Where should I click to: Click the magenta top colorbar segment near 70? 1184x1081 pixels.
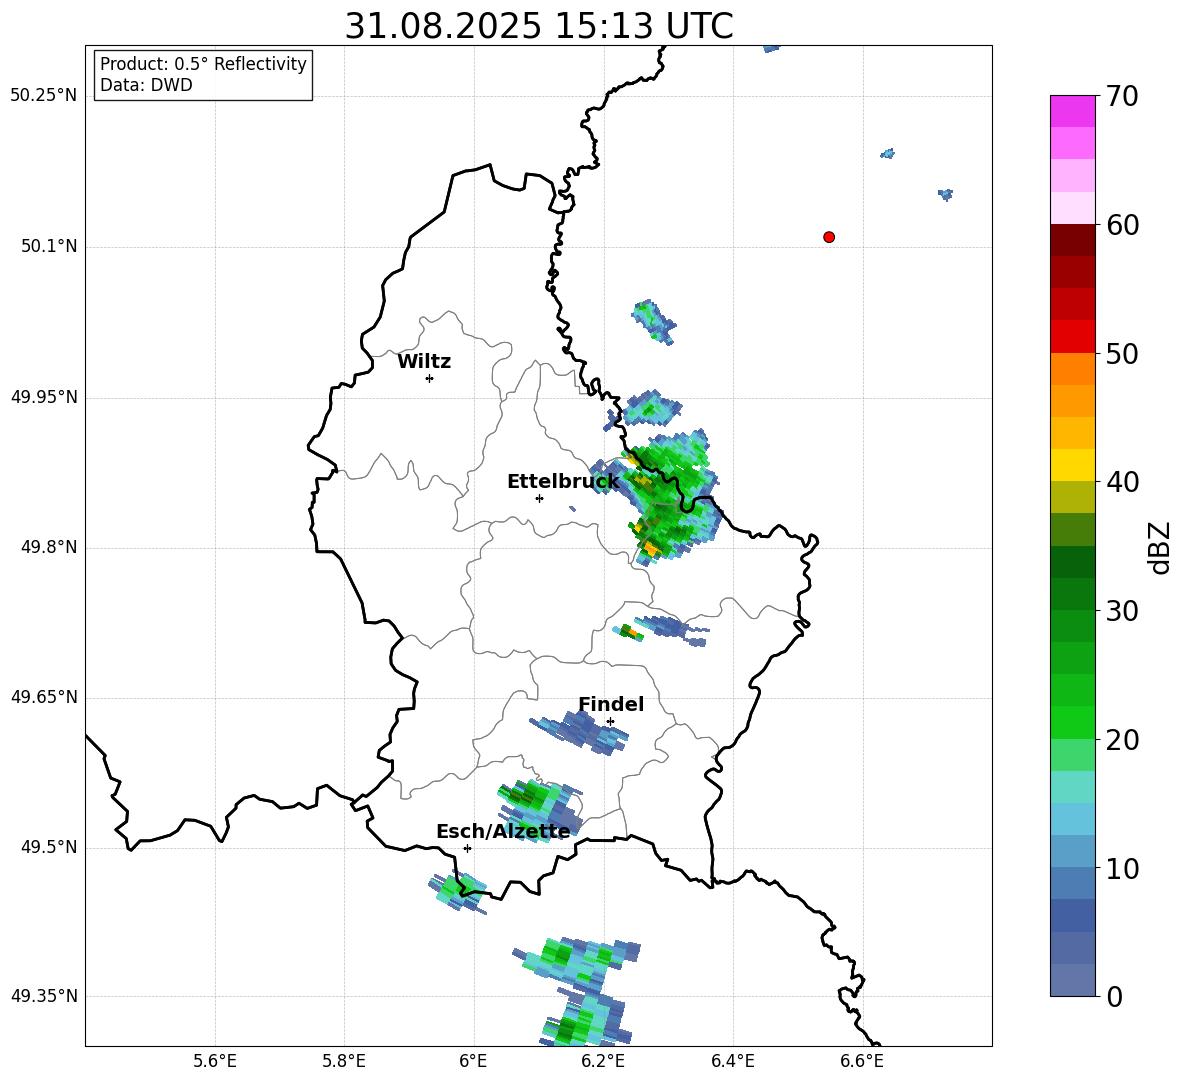point(1072,111)
